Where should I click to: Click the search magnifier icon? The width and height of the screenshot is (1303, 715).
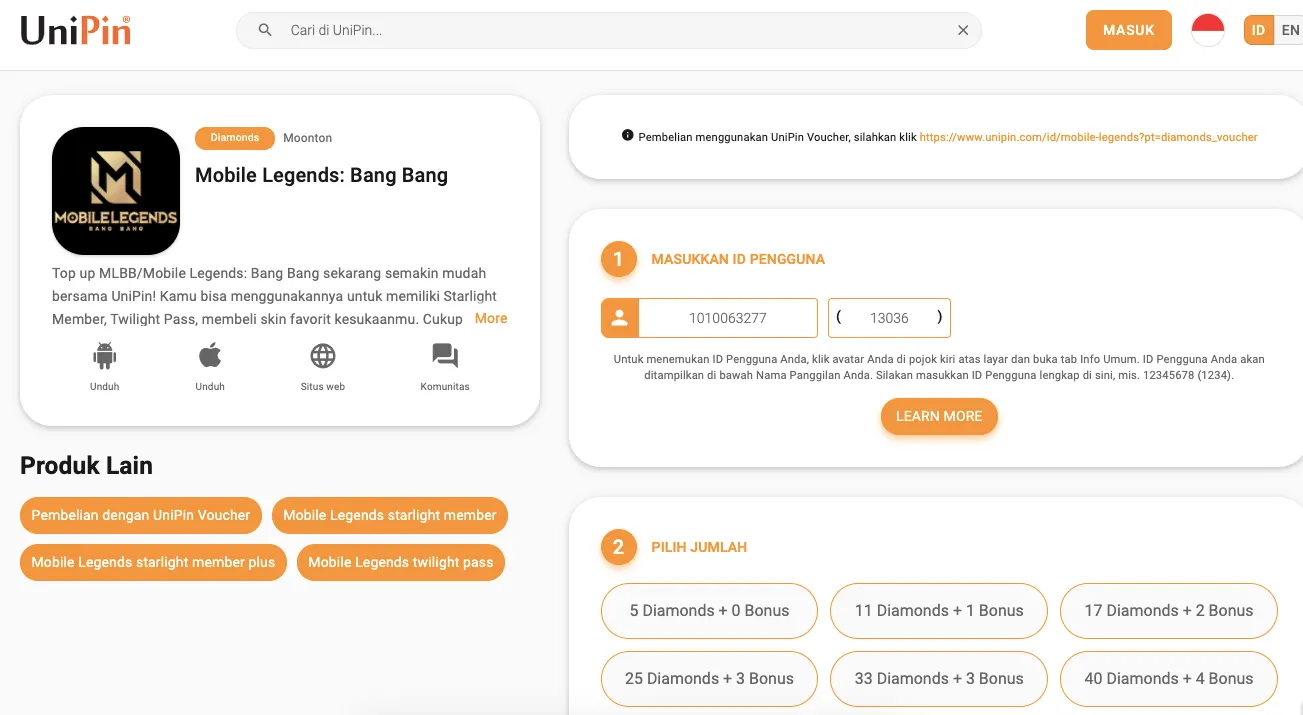265,30
